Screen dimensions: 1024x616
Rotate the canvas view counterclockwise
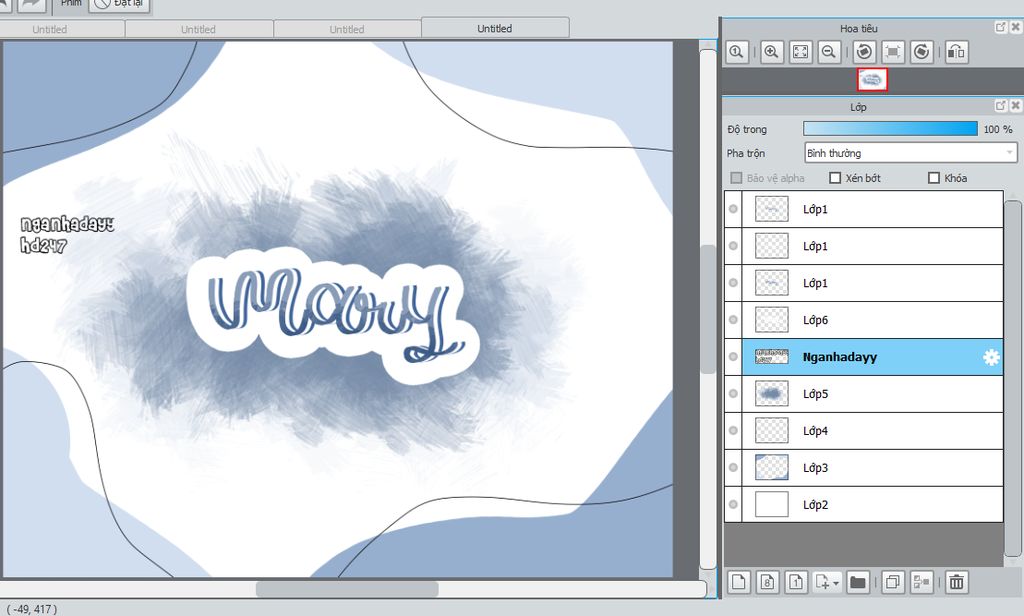click(x=864, y=52)
